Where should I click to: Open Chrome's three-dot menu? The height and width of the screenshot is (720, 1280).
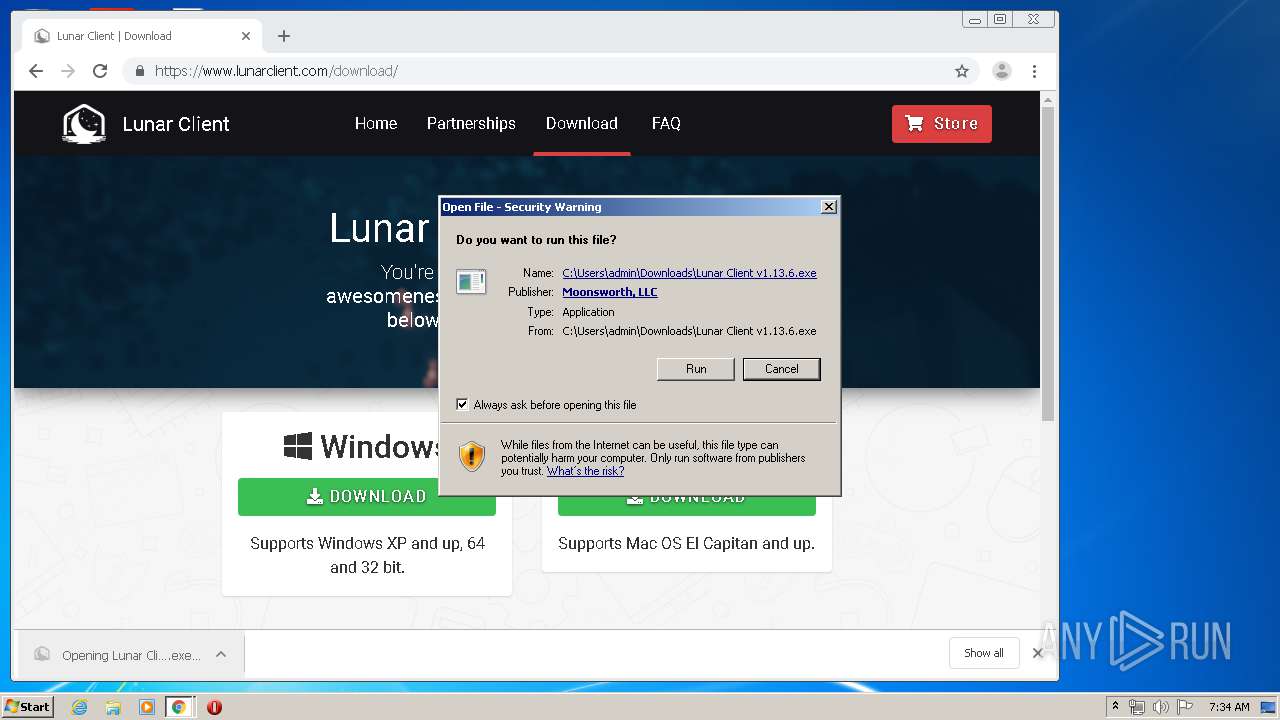(1034, 71)
